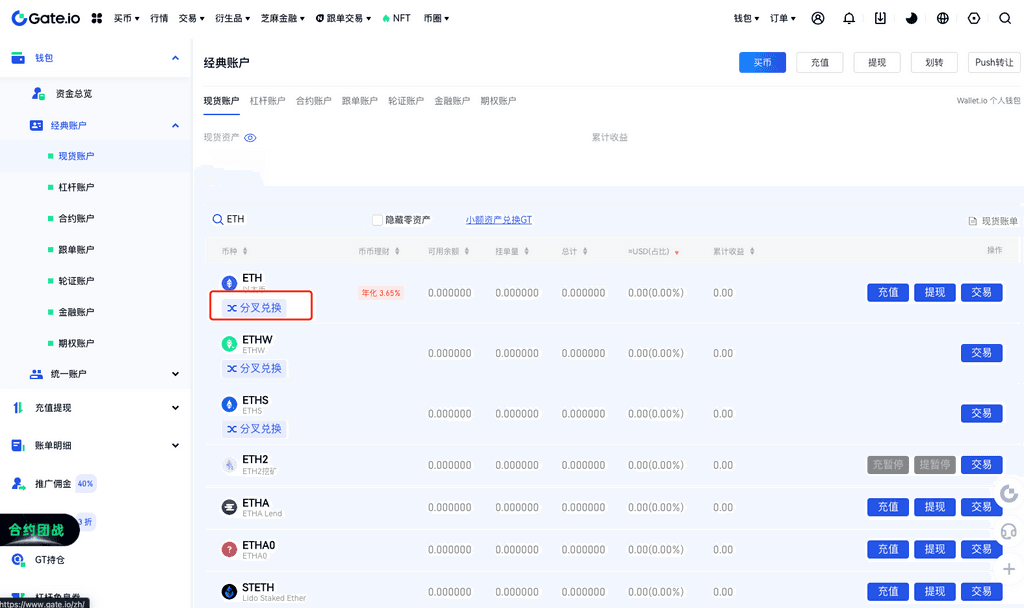Image resolution: width=1024 pixels, height=608 pixels.
Task: Click the 充值提现 sidebar icon
Action: [x=18, y=408]
